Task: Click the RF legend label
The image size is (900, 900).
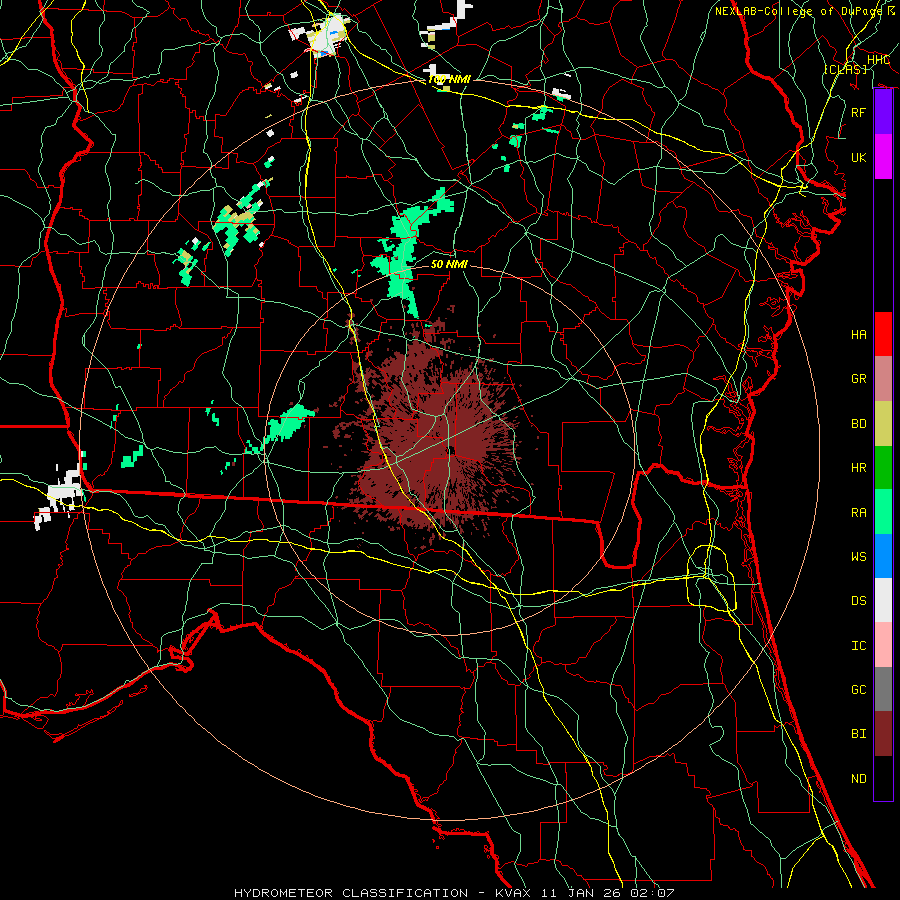Action: pos(859,112)
